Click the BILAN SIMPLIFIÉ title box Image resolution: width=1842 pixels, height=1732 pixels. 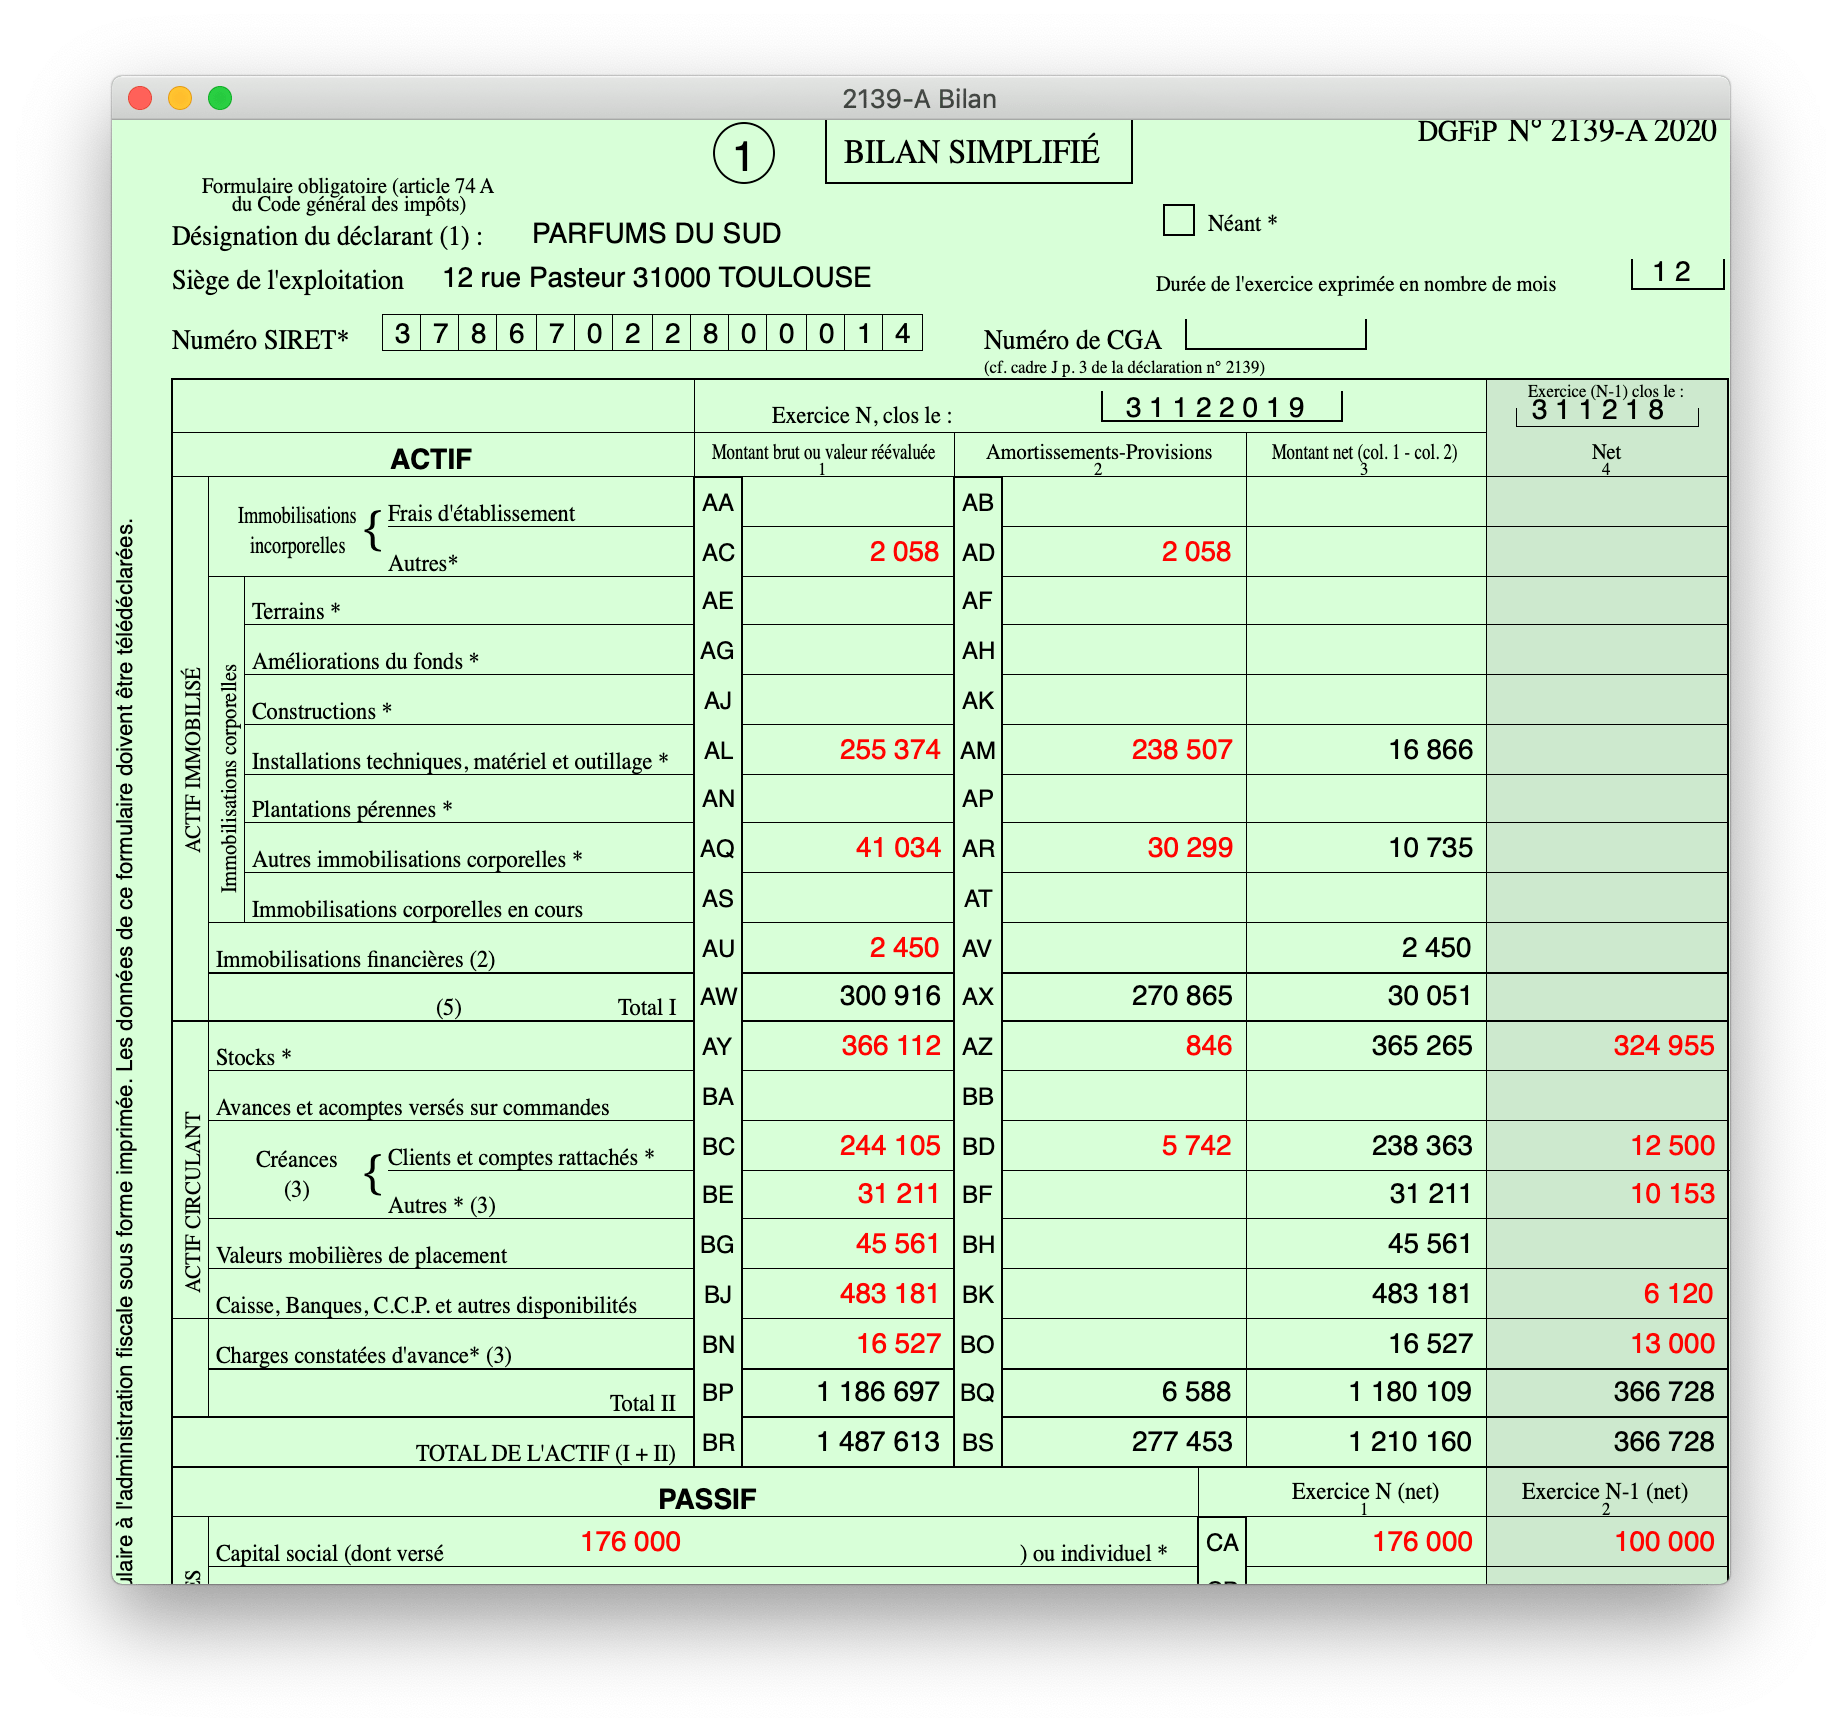point(978,152)
